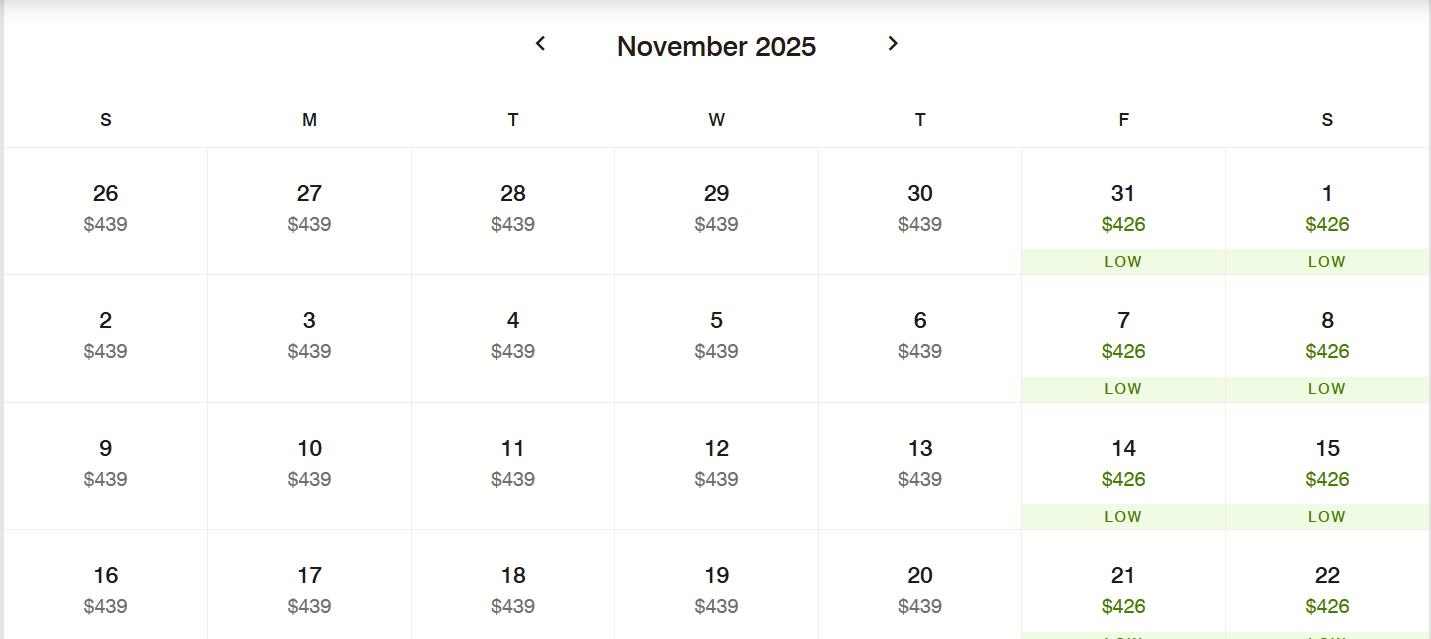Select November 21 priced at $426
Viewport: 1431px width, 639px height.
(x=1123, y=585)
